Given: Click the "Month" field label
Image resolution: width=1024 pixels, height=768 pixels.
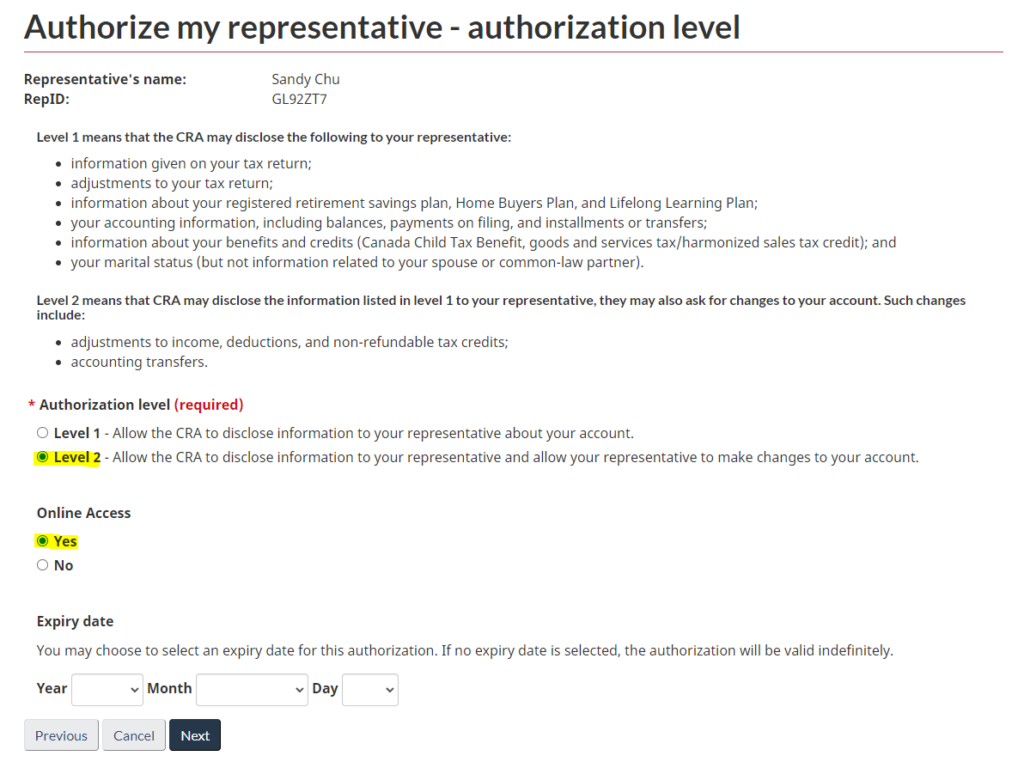Looking at the screenshot, I should (x=169, y=688).
